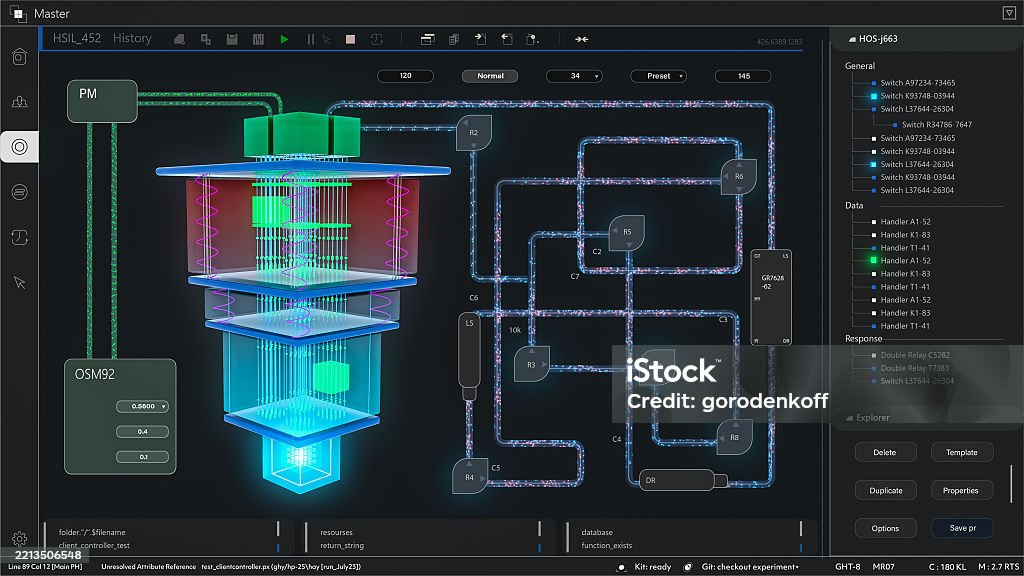Click the clipboard paste toolbar icon
Screen dimensions: 1024x576
click(533, 39)
